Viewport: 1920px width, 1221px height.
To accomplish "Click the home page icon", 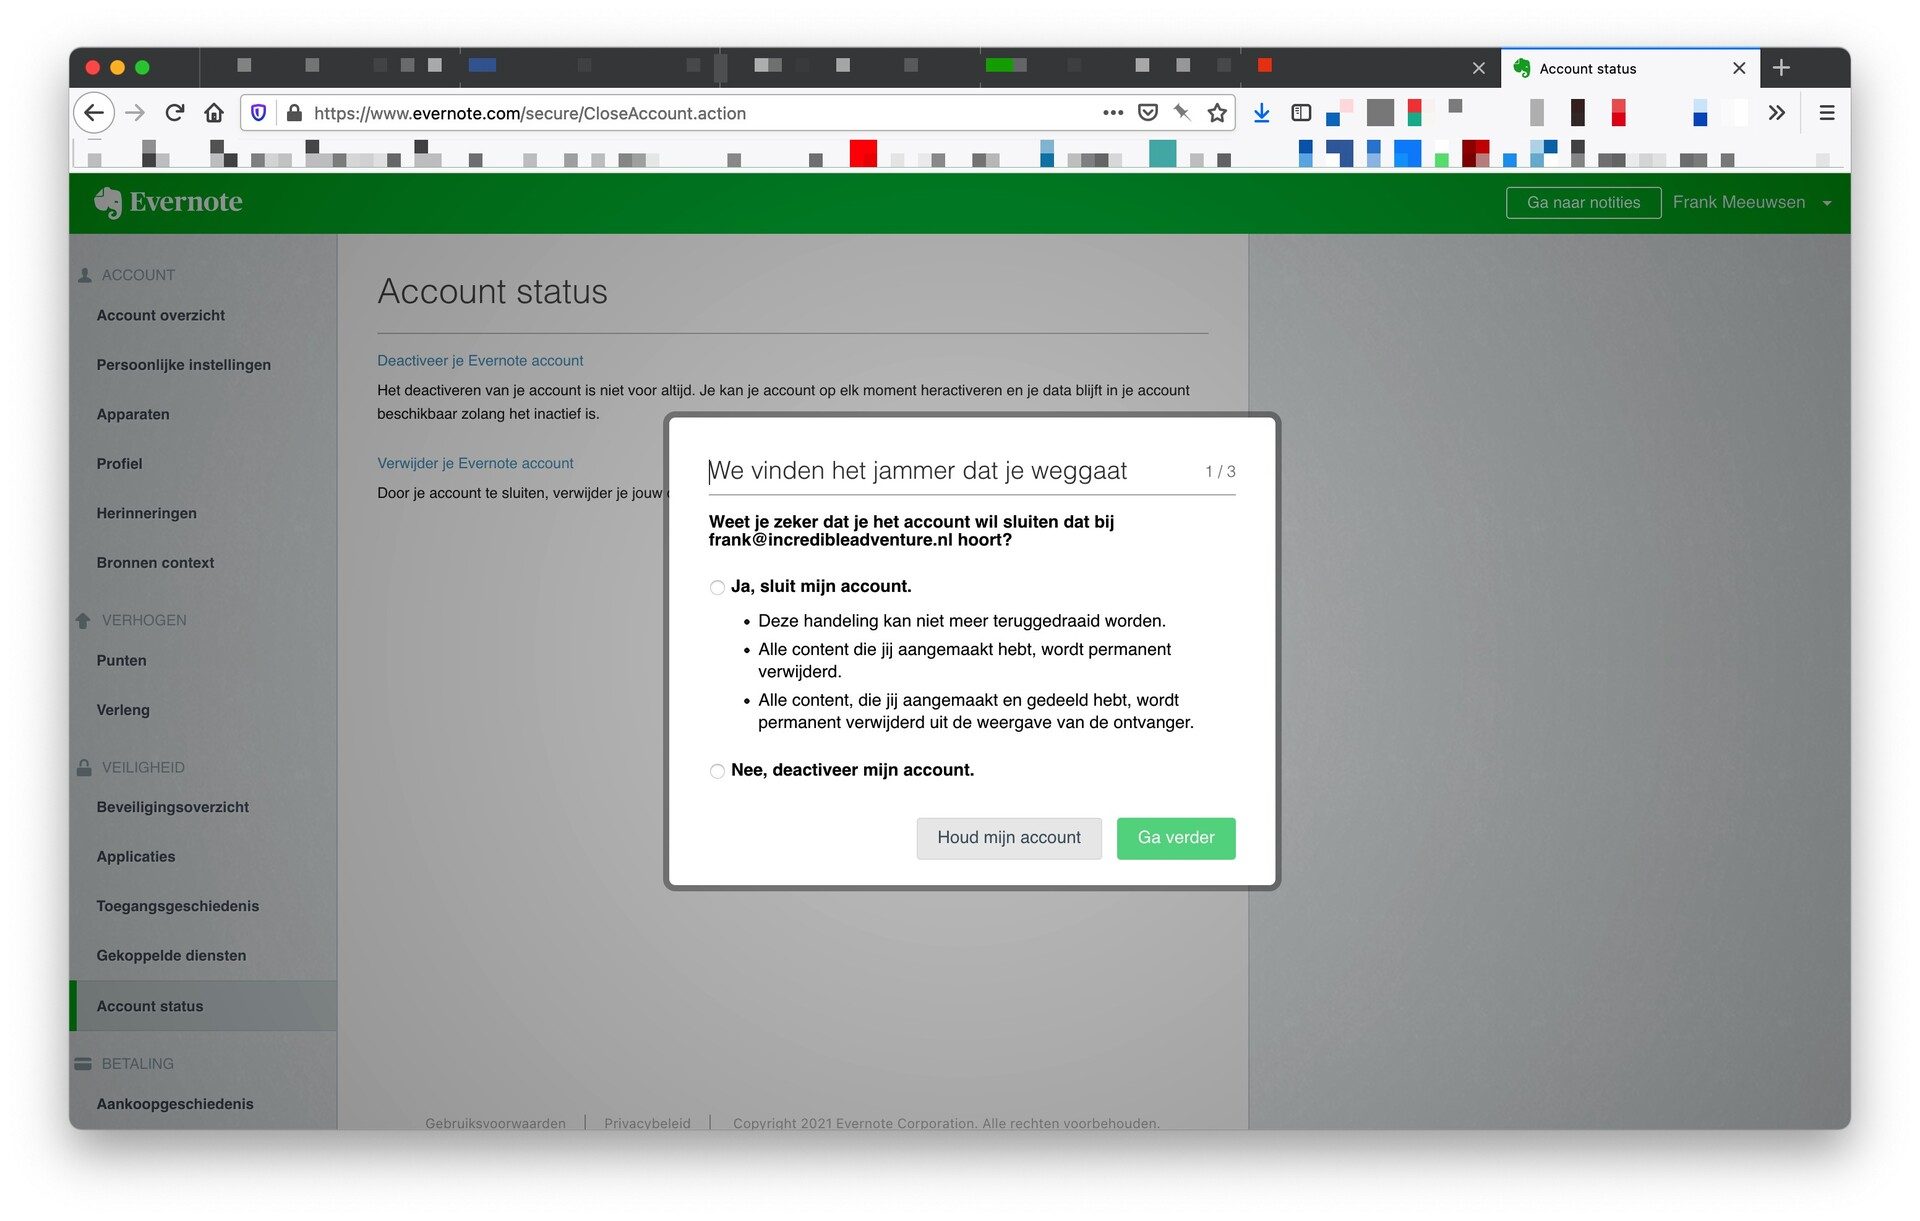I will (x=214, y=112).
